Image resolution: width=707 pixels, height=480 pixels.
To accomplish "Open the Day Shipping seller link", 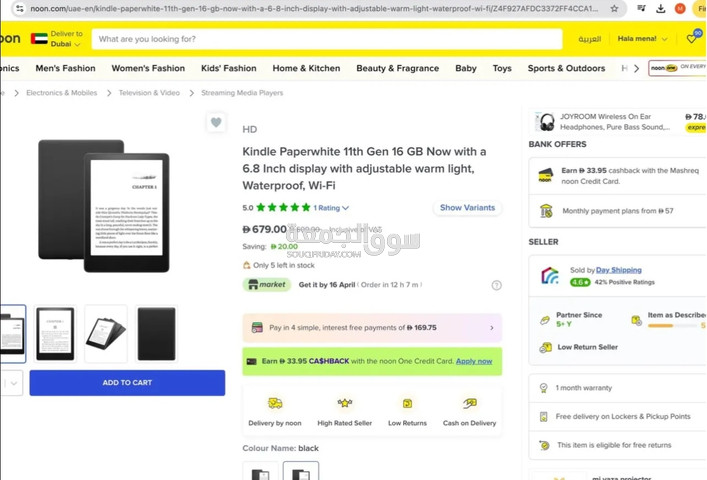I will [x=619, y=270].
